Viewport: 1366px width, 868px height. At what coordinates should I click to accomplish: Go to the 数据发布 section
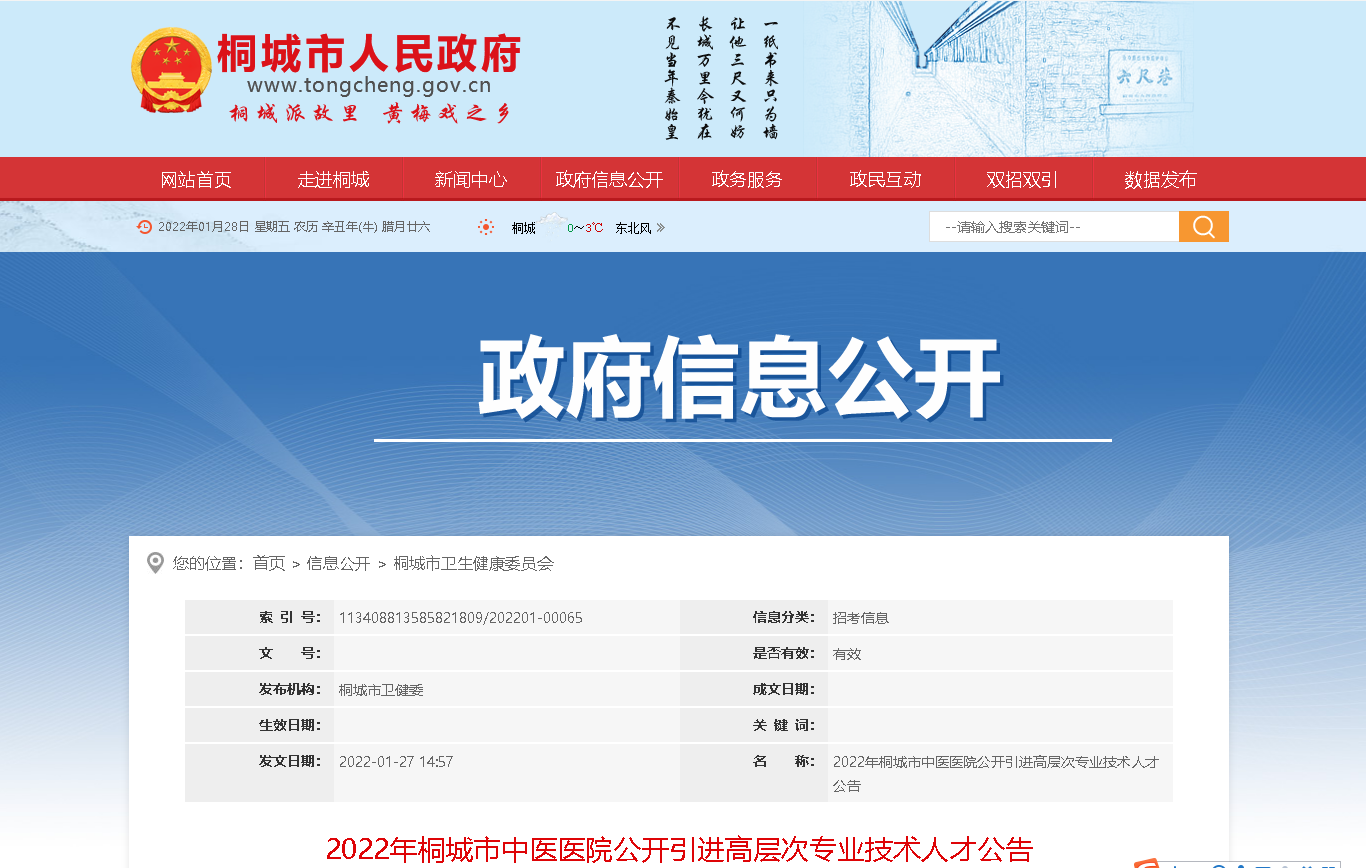click(1160, 180)
